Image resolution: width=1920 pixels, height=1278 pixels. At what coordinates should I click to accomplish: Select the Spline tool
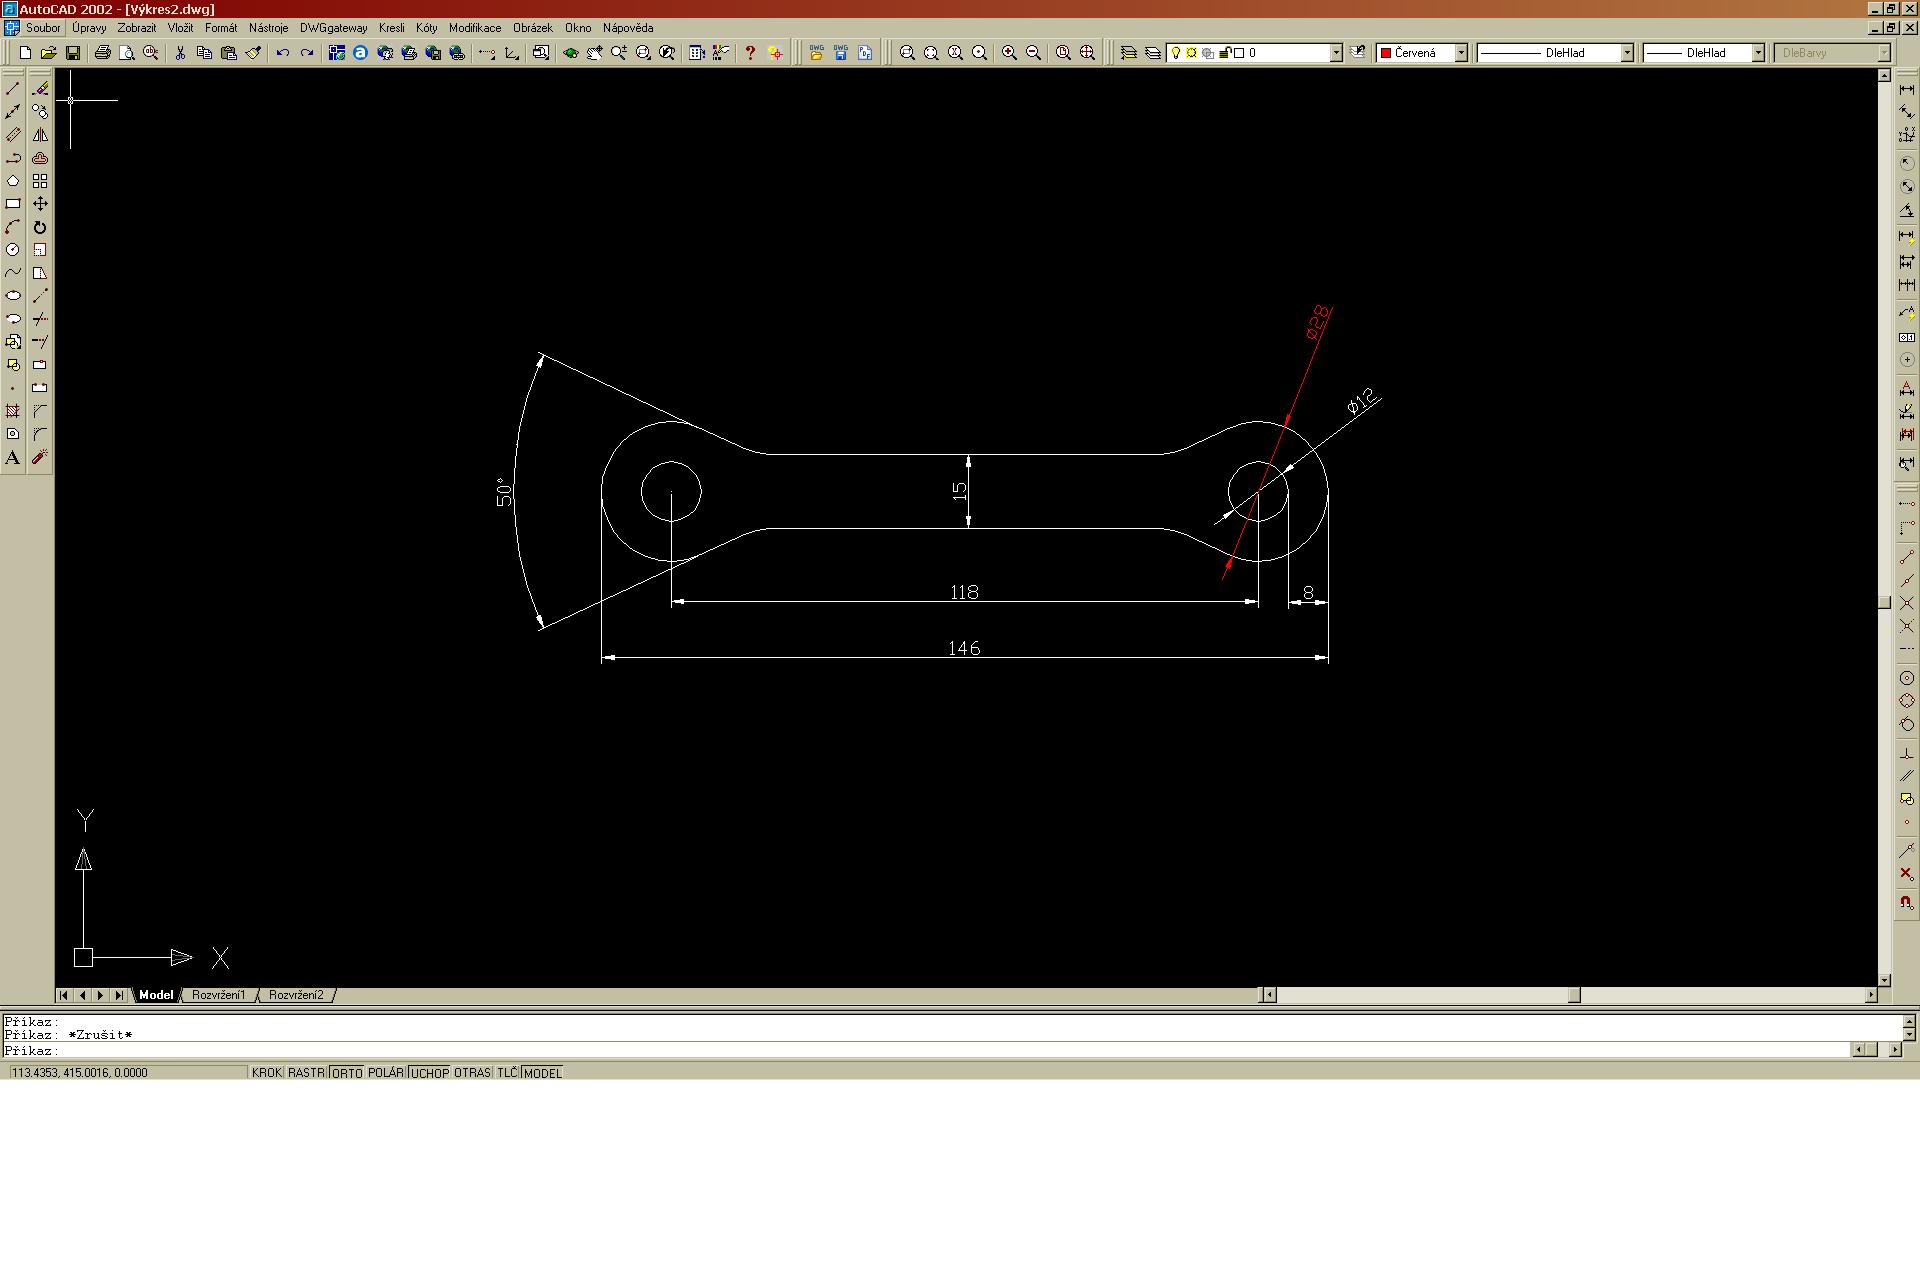[x=13, y=273]
